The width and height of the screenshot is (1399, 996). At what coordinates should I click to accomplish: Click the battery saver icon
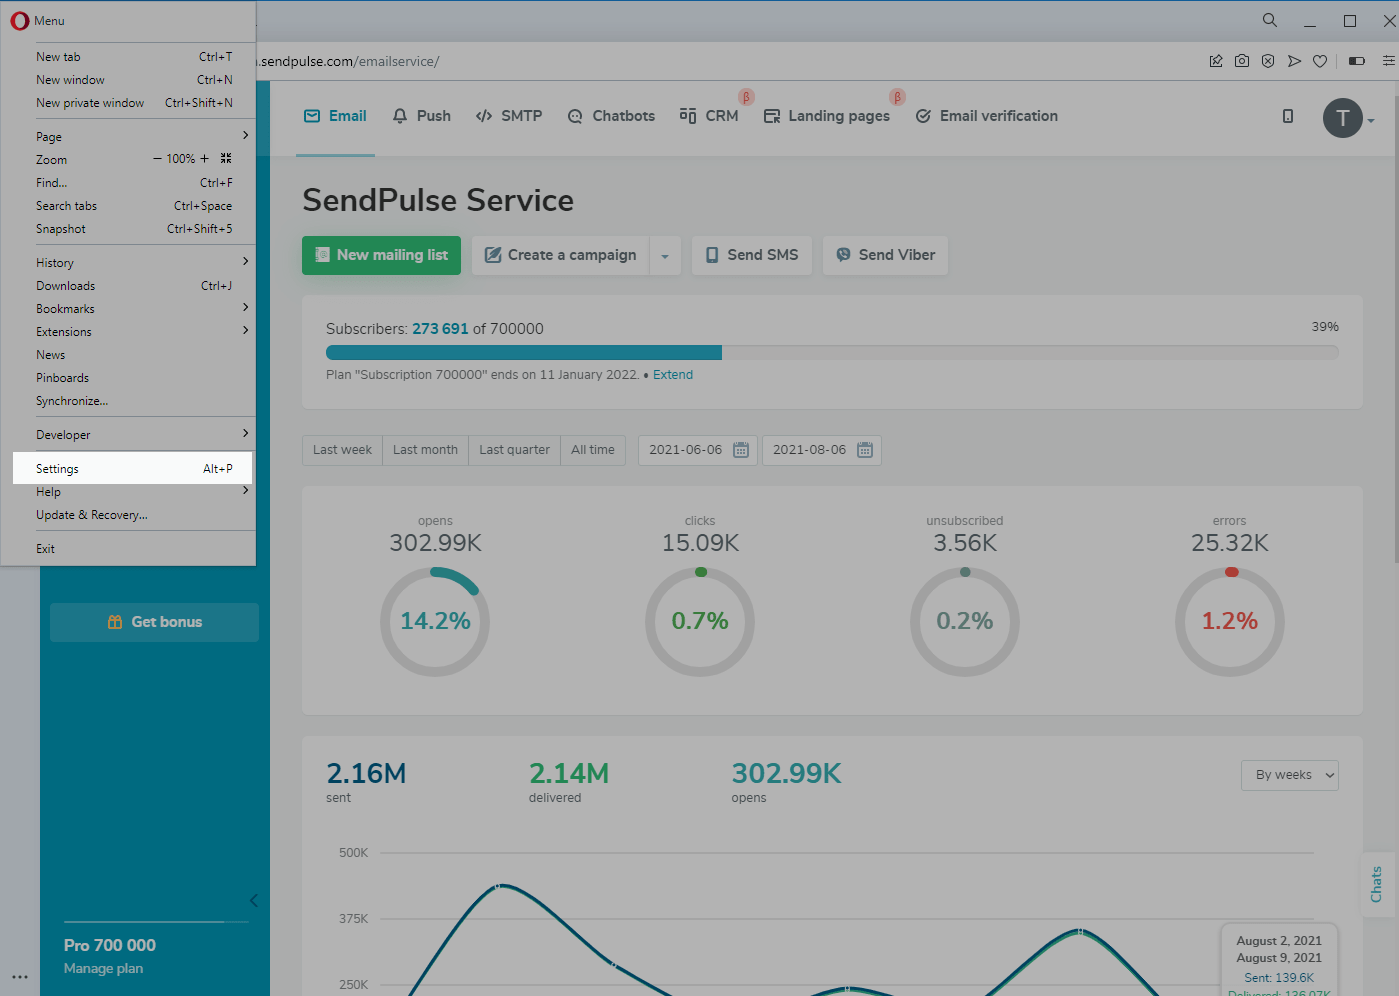point(1356,61)
